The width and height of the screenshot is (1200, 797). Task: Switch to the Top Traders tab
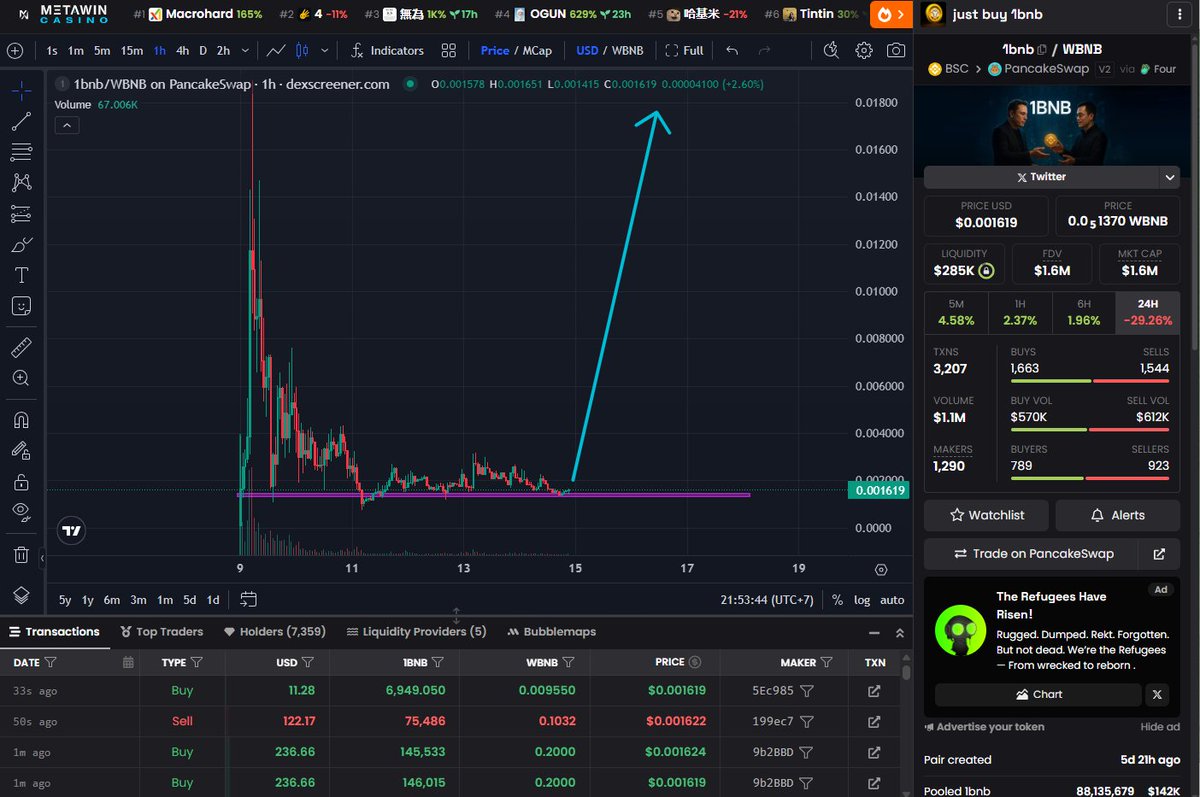[162, 632]
